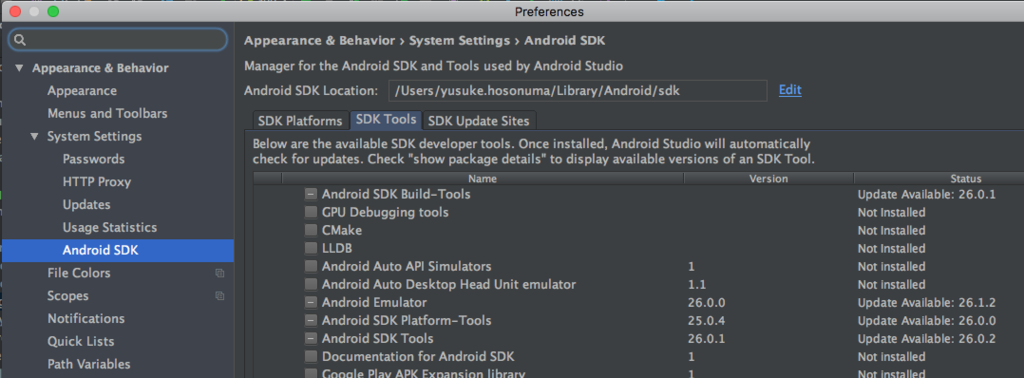Open Usage Statistics settings
Screen dimensions: 1024x378
tap(110, 228)
